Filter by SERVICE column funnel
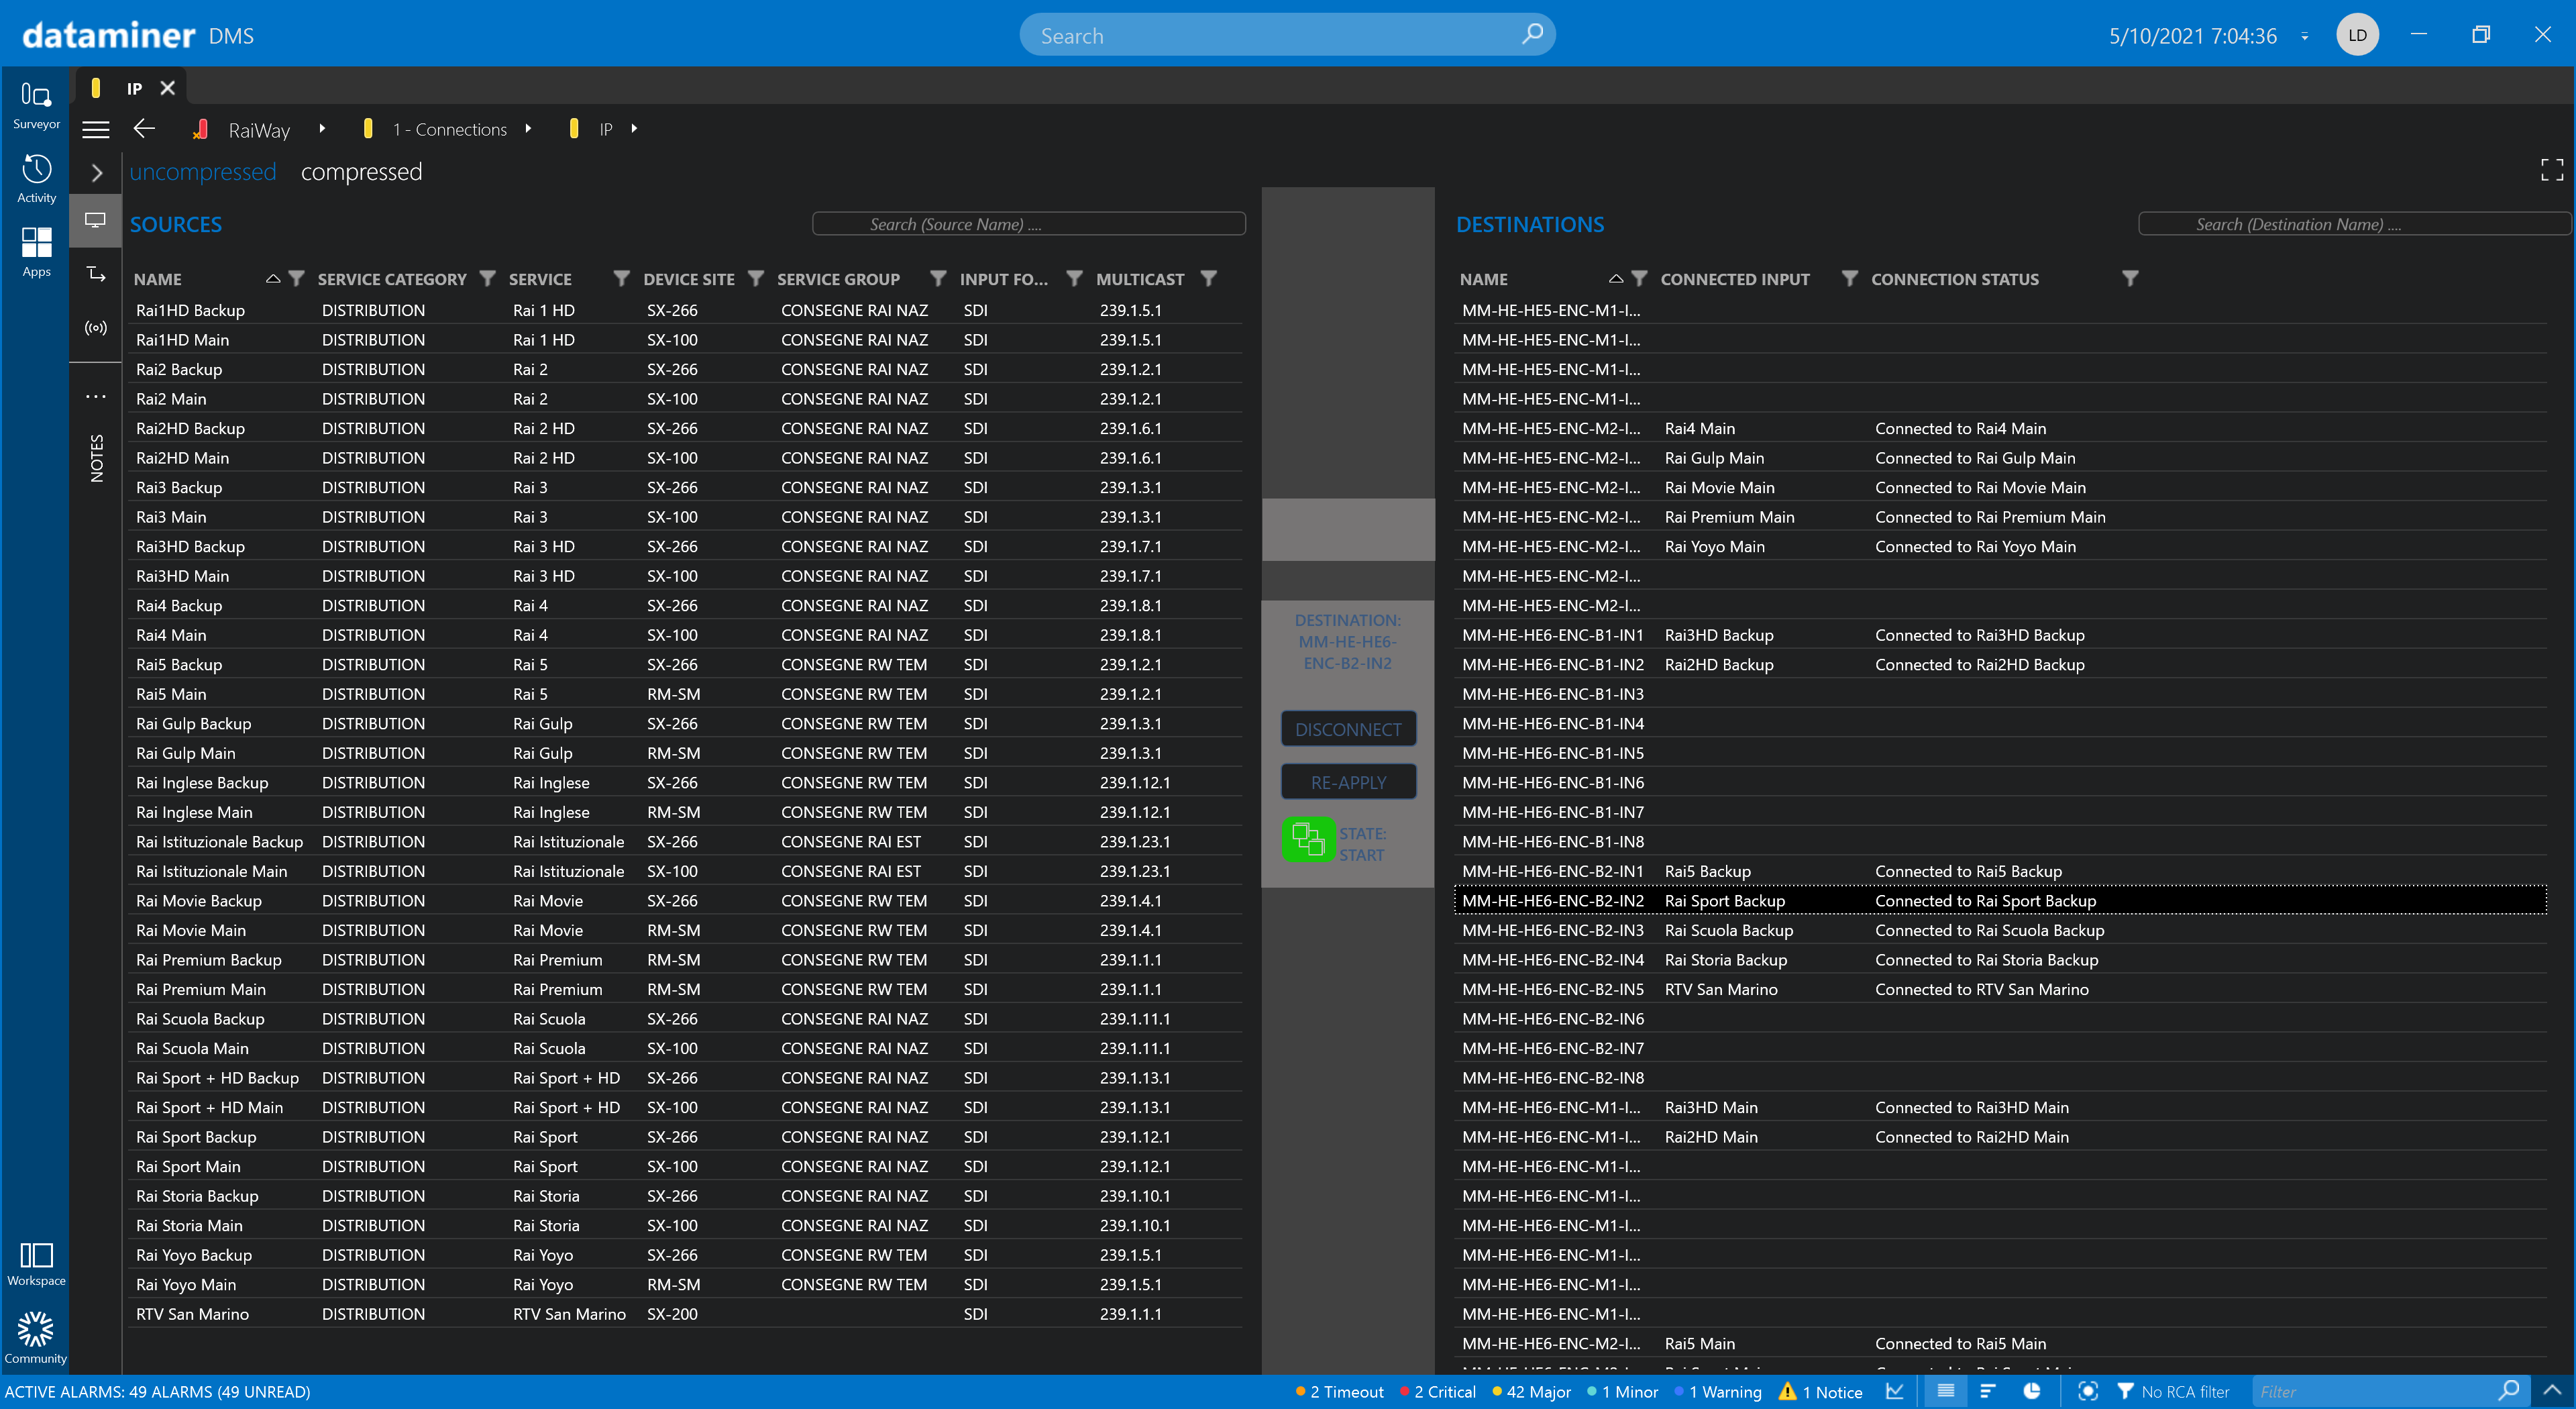Viewport: 2576px width, 1409px height. (x=621, y=278)
